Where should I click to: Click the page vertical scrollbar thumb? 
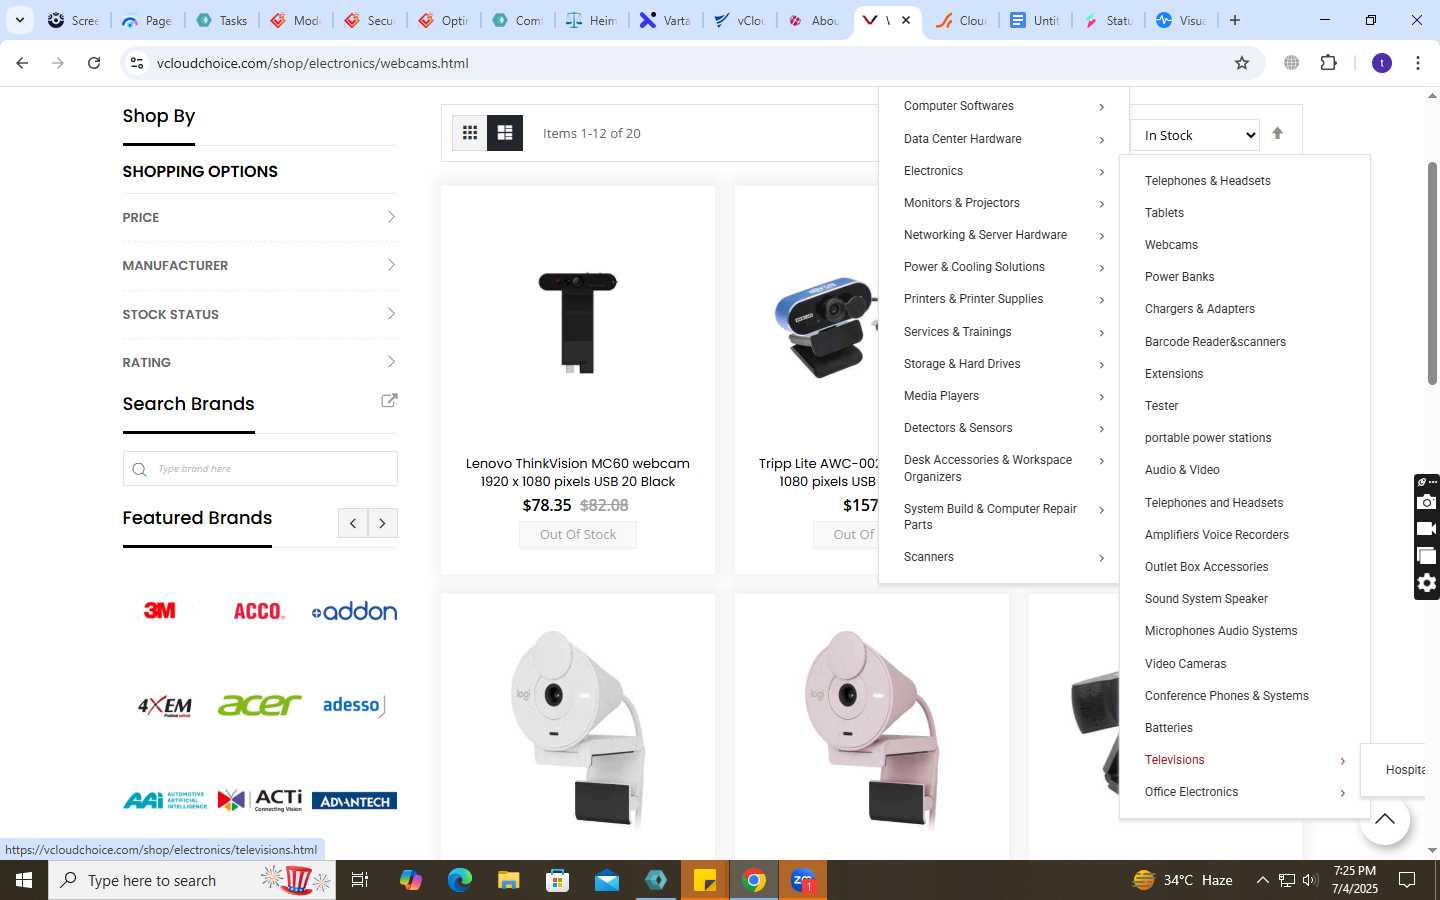point(1432,273)
